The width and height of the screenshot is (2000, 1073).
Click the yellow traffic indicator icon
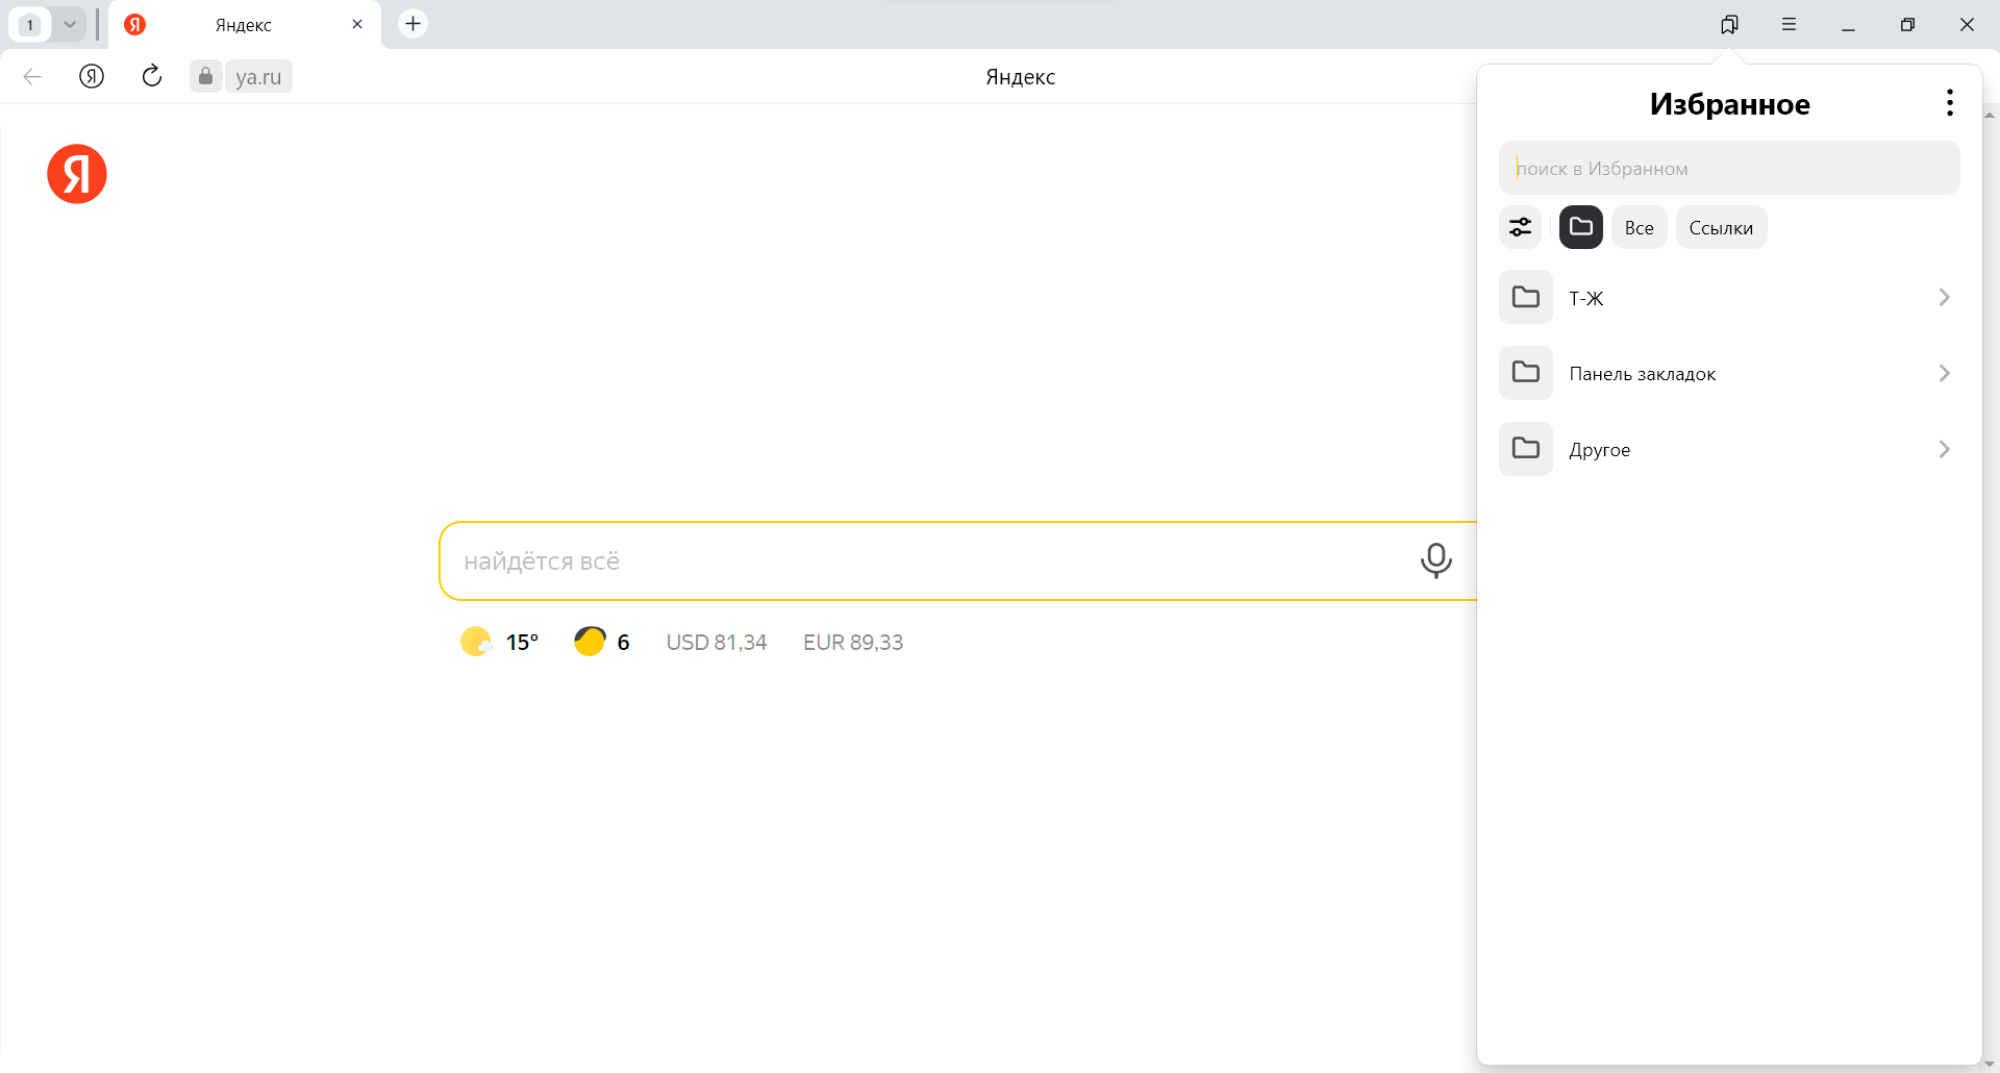(590, 641)
